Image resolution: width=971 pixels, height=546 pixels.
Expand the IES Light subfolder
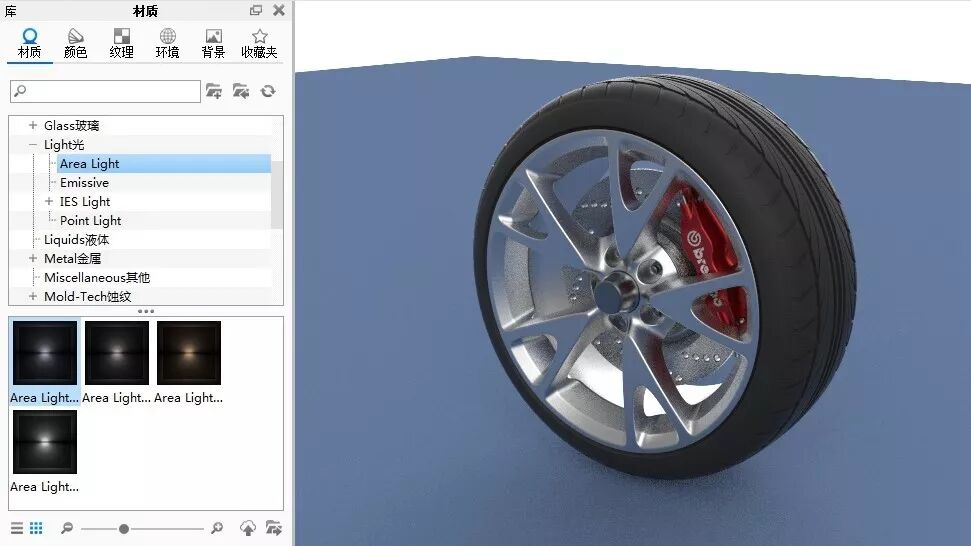coord(49,201)
